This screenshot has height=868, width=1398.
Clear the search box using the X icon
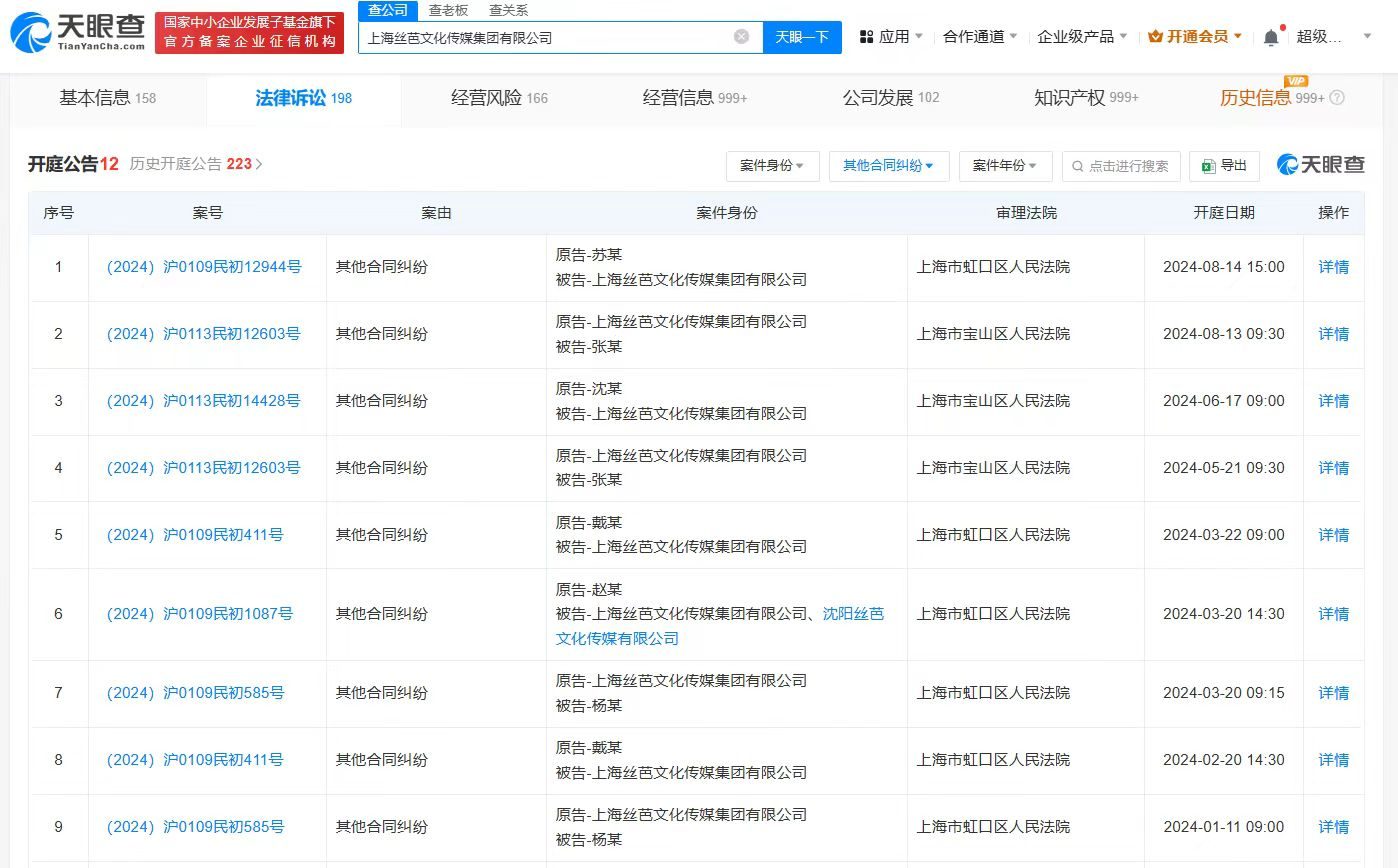741,36
